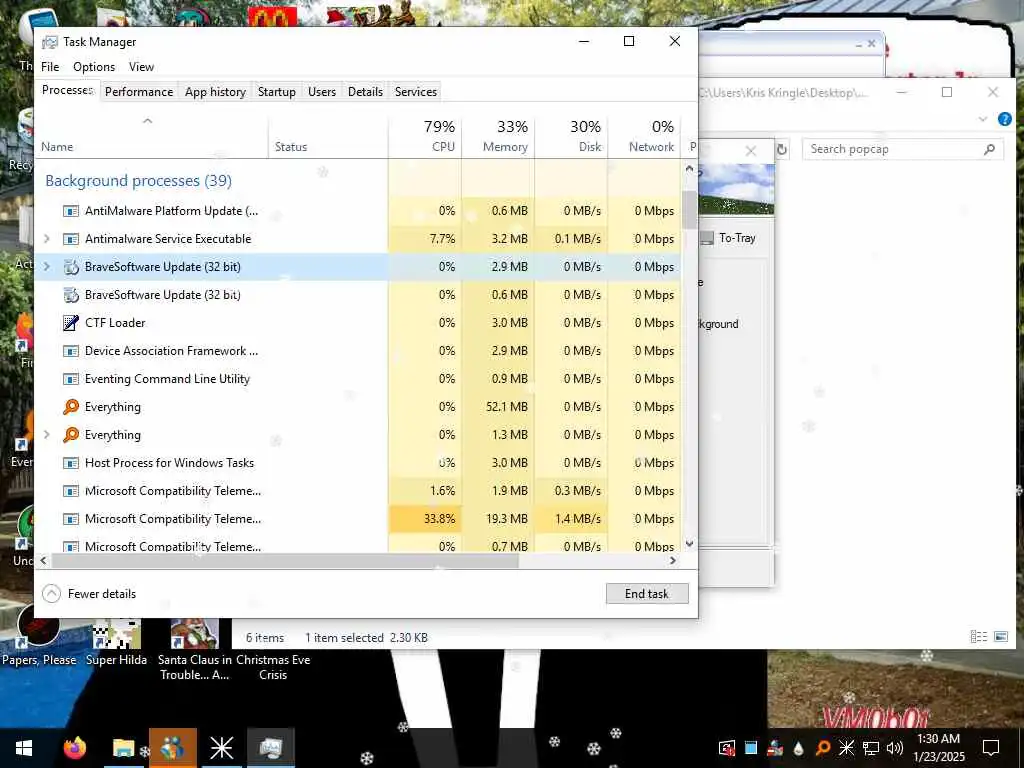Open the Santa Claus in Trouble desktop shortcut
Screen dimensions: 1024x768
pyautogui.click(x=195, y=650)
